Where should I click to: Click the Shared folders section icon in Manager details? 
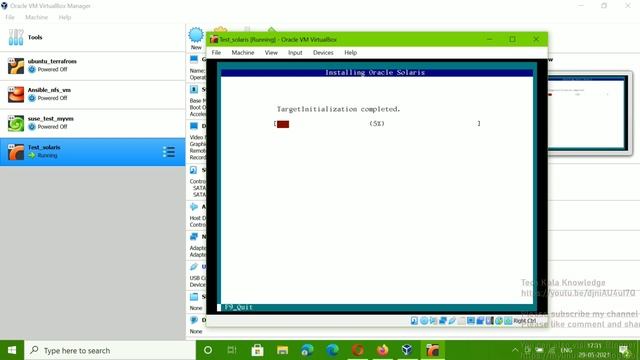[x=194, y=297]
